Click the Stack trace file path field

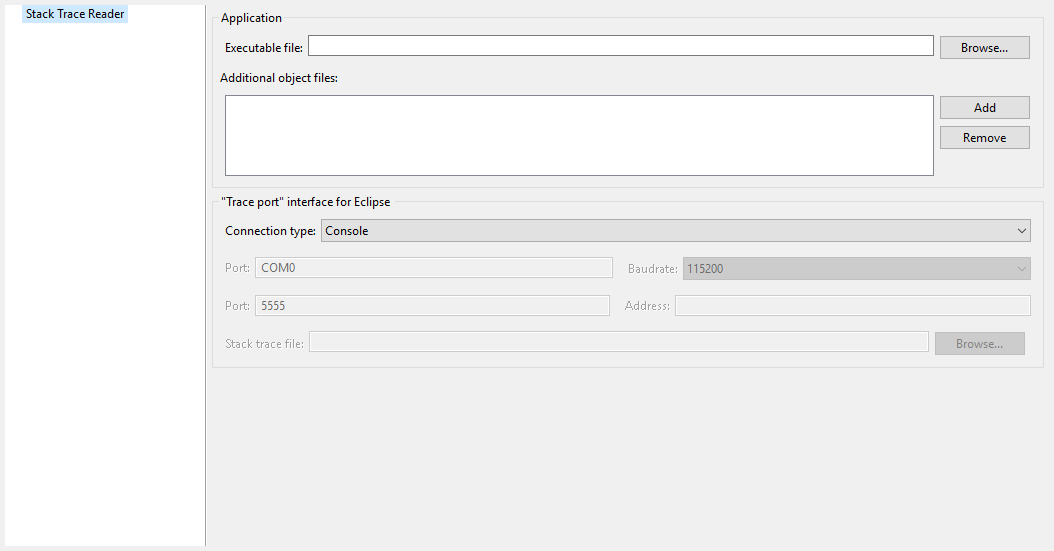click(x=618, y=343)
